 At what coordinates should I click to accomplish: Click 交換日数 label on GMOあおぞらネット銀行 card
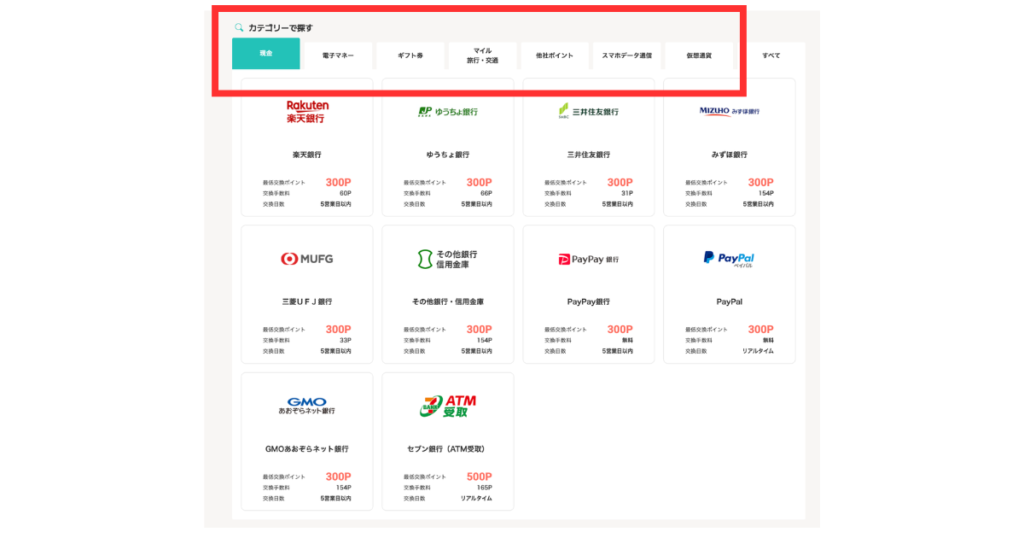point(273,498)
